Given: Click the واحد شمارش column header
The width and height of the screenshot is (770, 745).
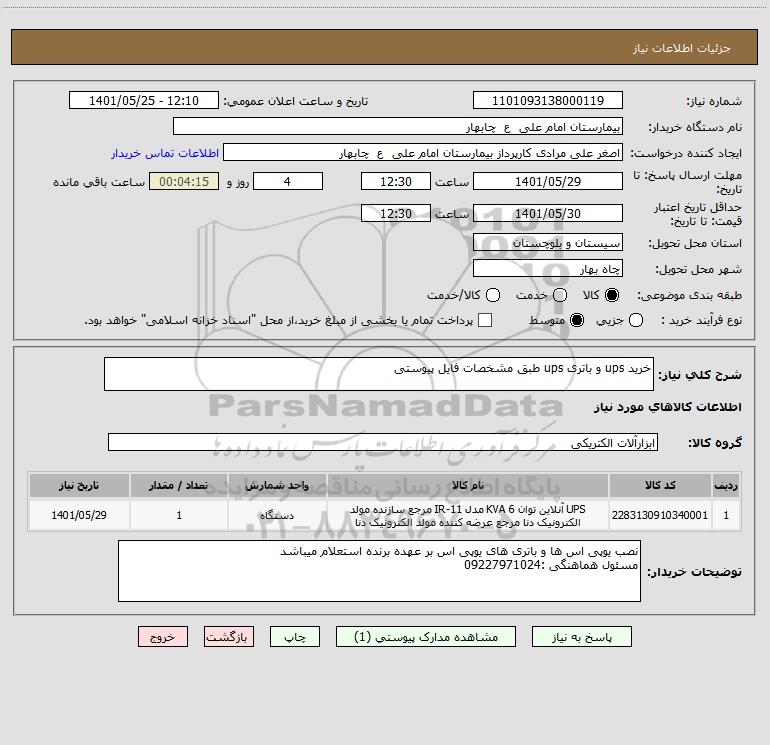Looking at the screenshot, I should pos(277,485).
